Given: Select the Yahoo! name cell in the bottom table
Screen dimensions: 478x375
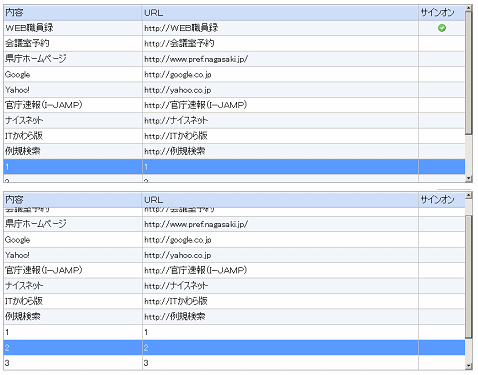Looking at the screenshot, I should point(73,255).
